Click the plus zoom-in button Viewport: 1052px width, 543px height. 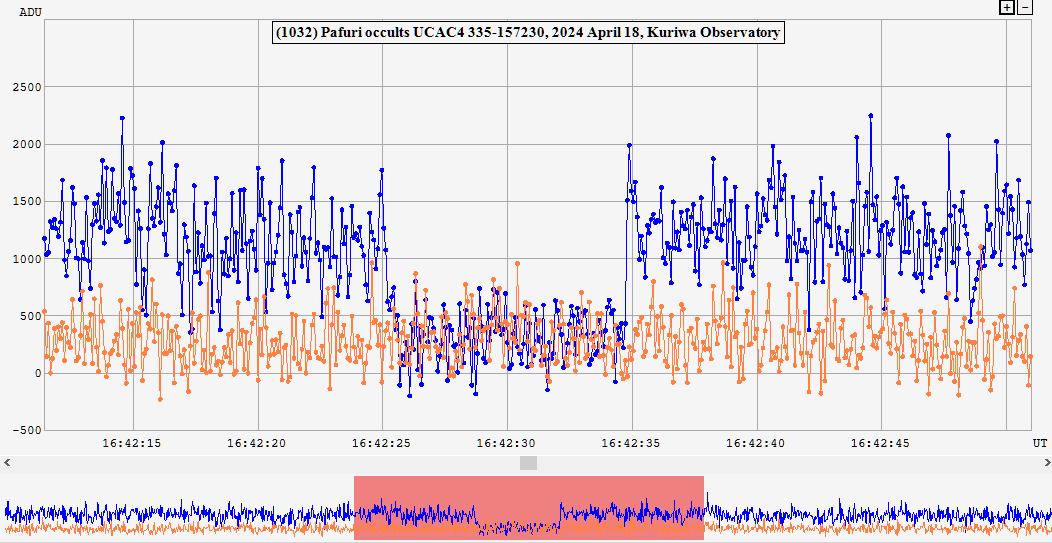coord(1006,7)
